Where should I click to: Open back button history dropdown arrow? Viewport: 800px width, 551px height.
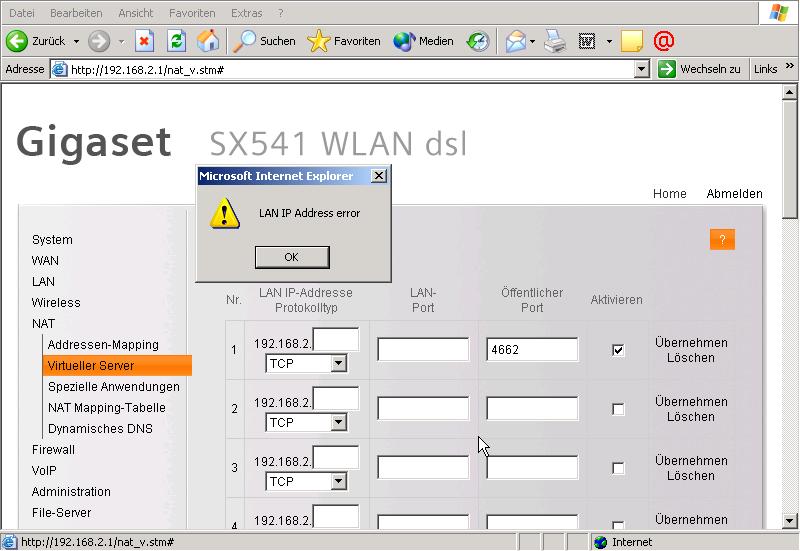point(77,41)
